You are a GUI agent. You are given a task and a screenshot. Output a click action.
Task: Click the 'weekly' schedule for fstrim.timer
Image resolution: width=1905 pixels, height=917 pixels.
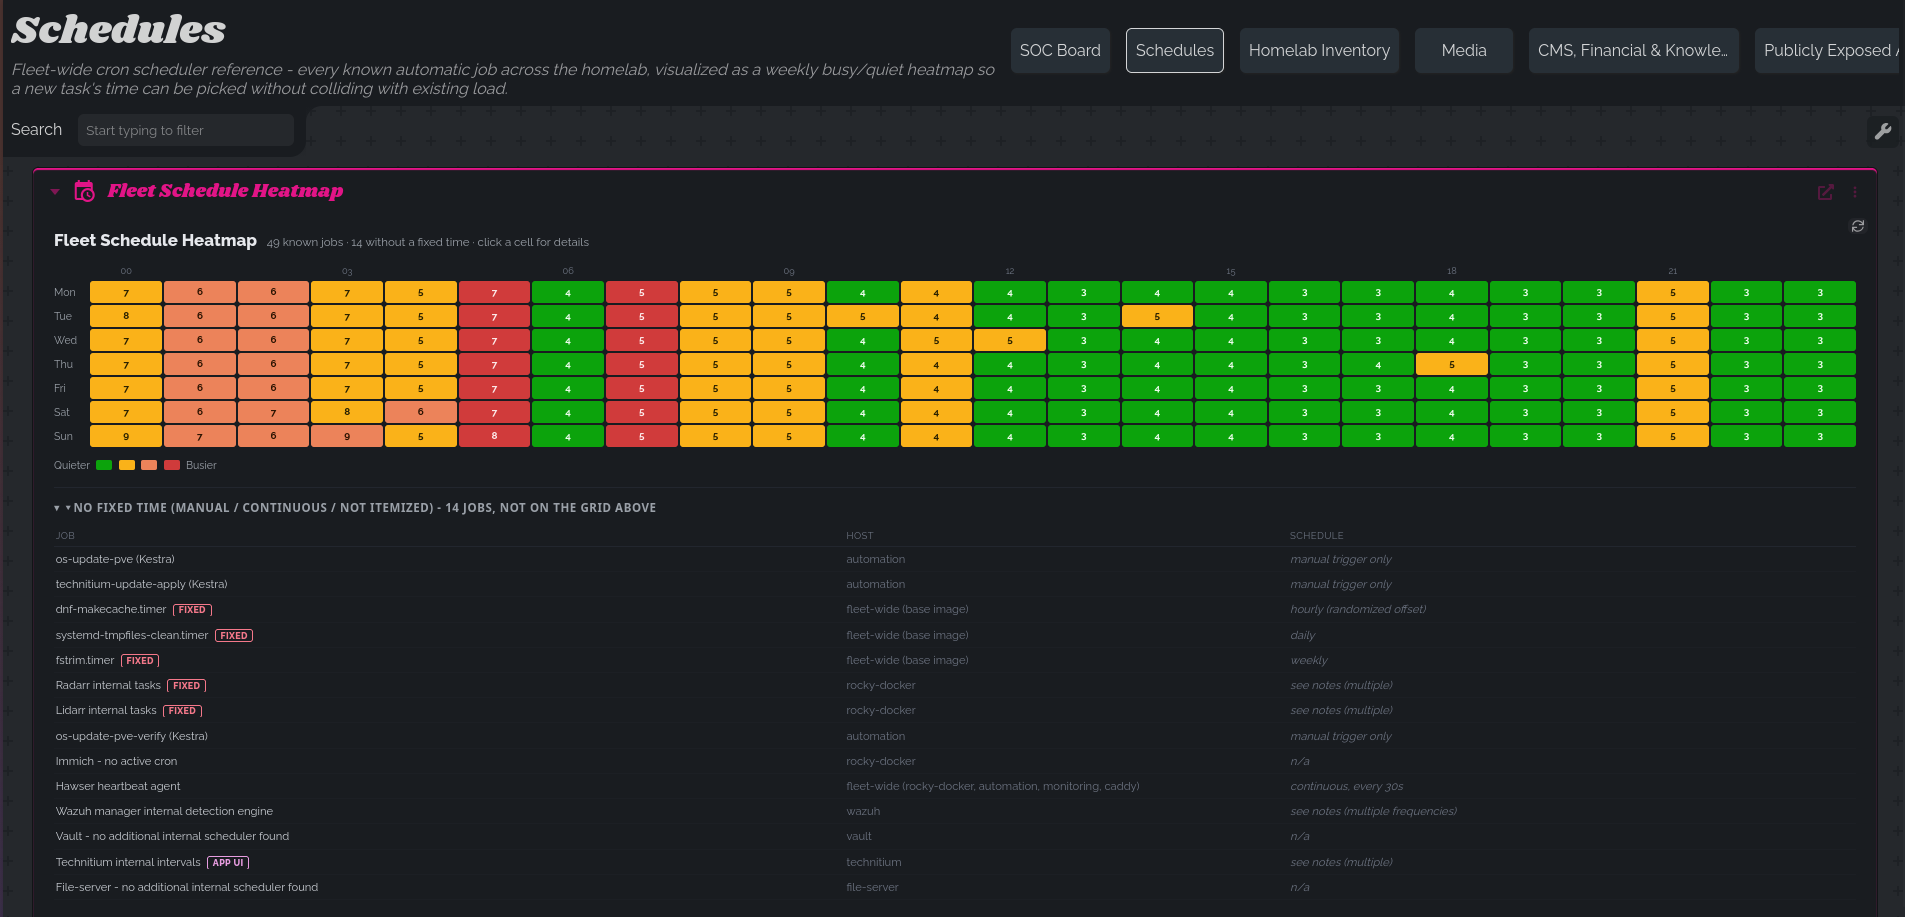click(1309, 660)
